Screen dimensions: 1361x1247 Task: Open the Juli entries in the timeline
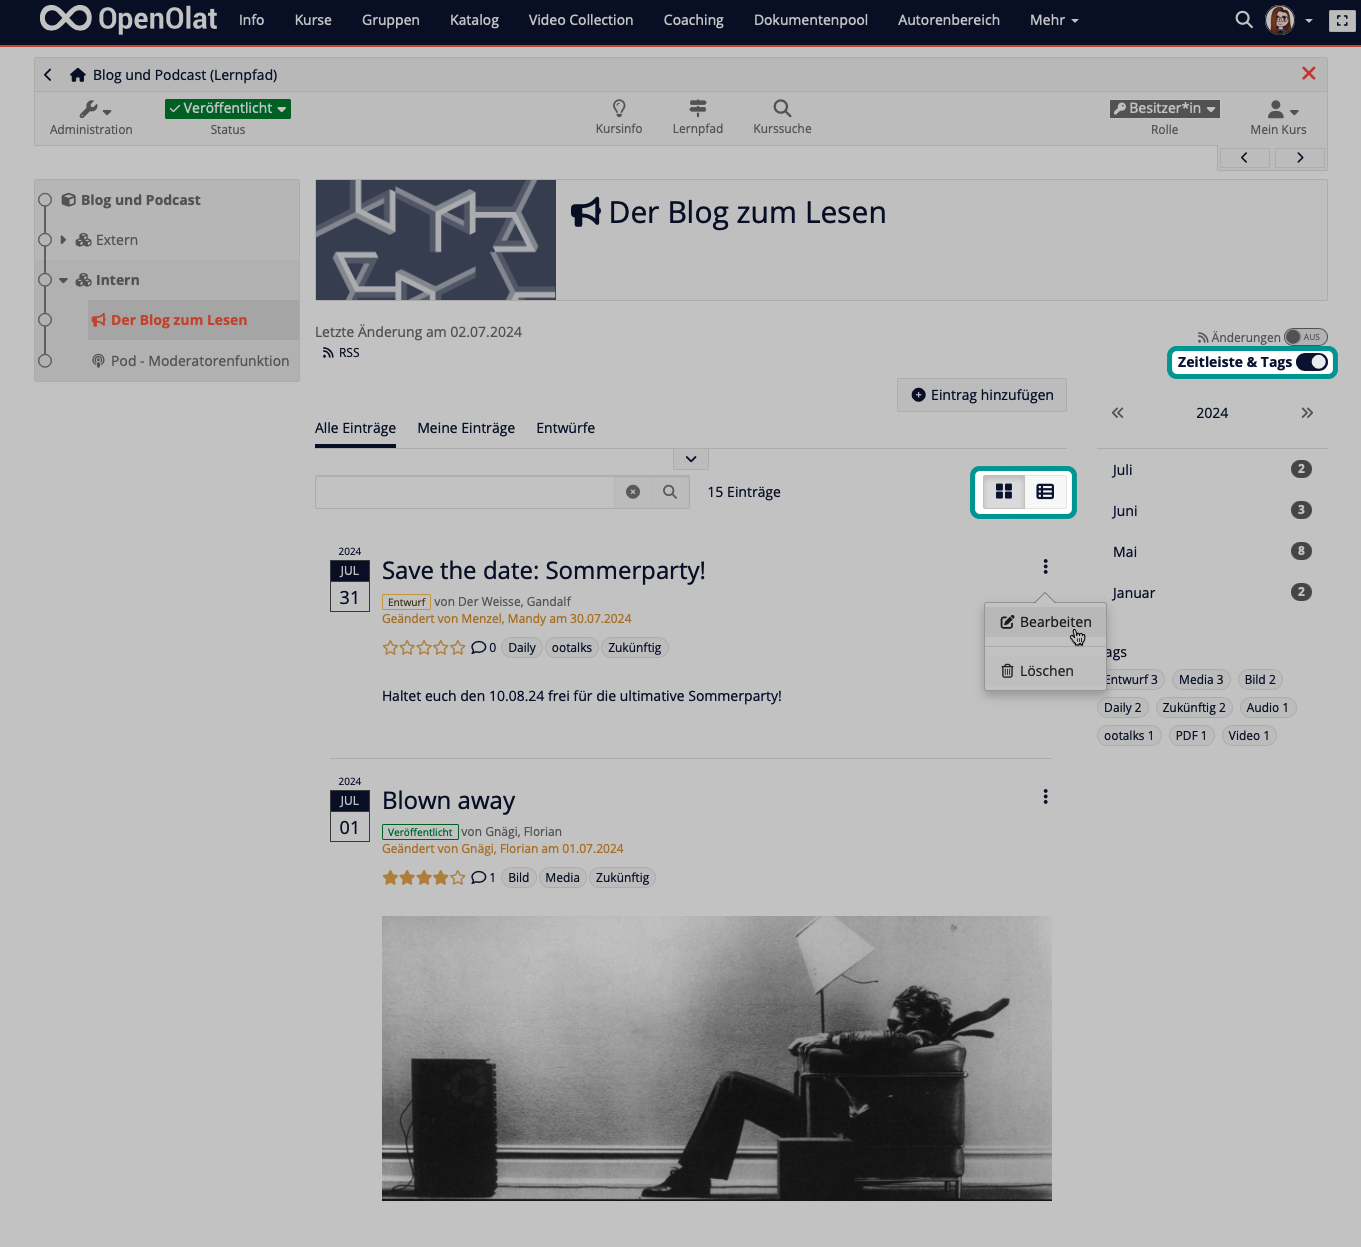(1122, 469)
